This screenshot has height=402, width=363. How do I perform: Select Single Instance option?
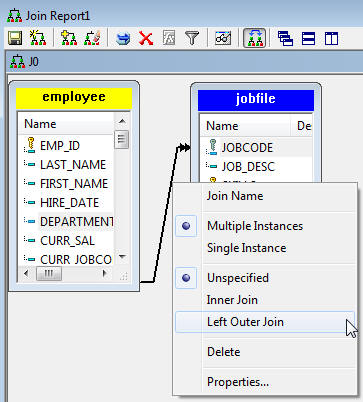point(246,248)
